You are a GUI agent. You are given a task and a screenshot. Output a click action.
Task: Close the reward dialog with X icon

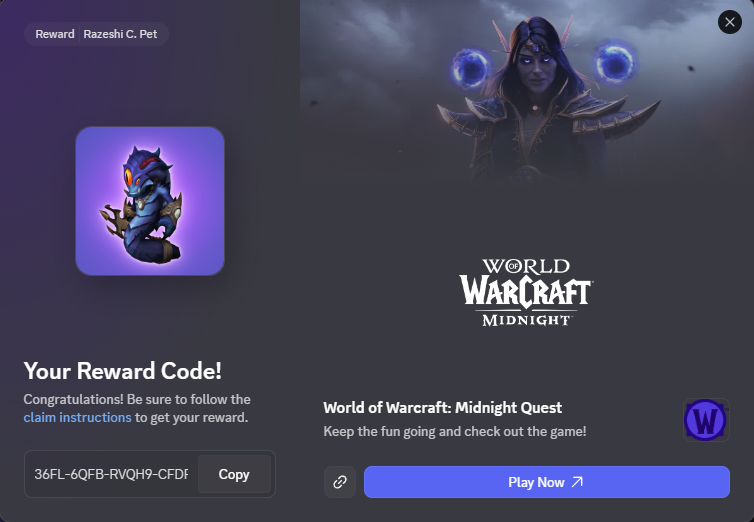(x=729, y=22)
